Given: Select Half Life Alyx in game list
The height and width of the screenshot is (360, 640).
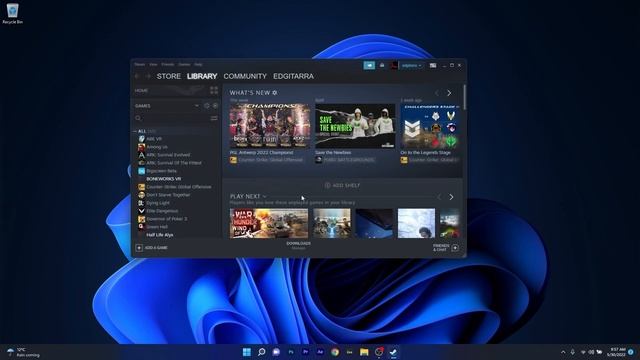Looking at the screenshot, I should 160,235.
